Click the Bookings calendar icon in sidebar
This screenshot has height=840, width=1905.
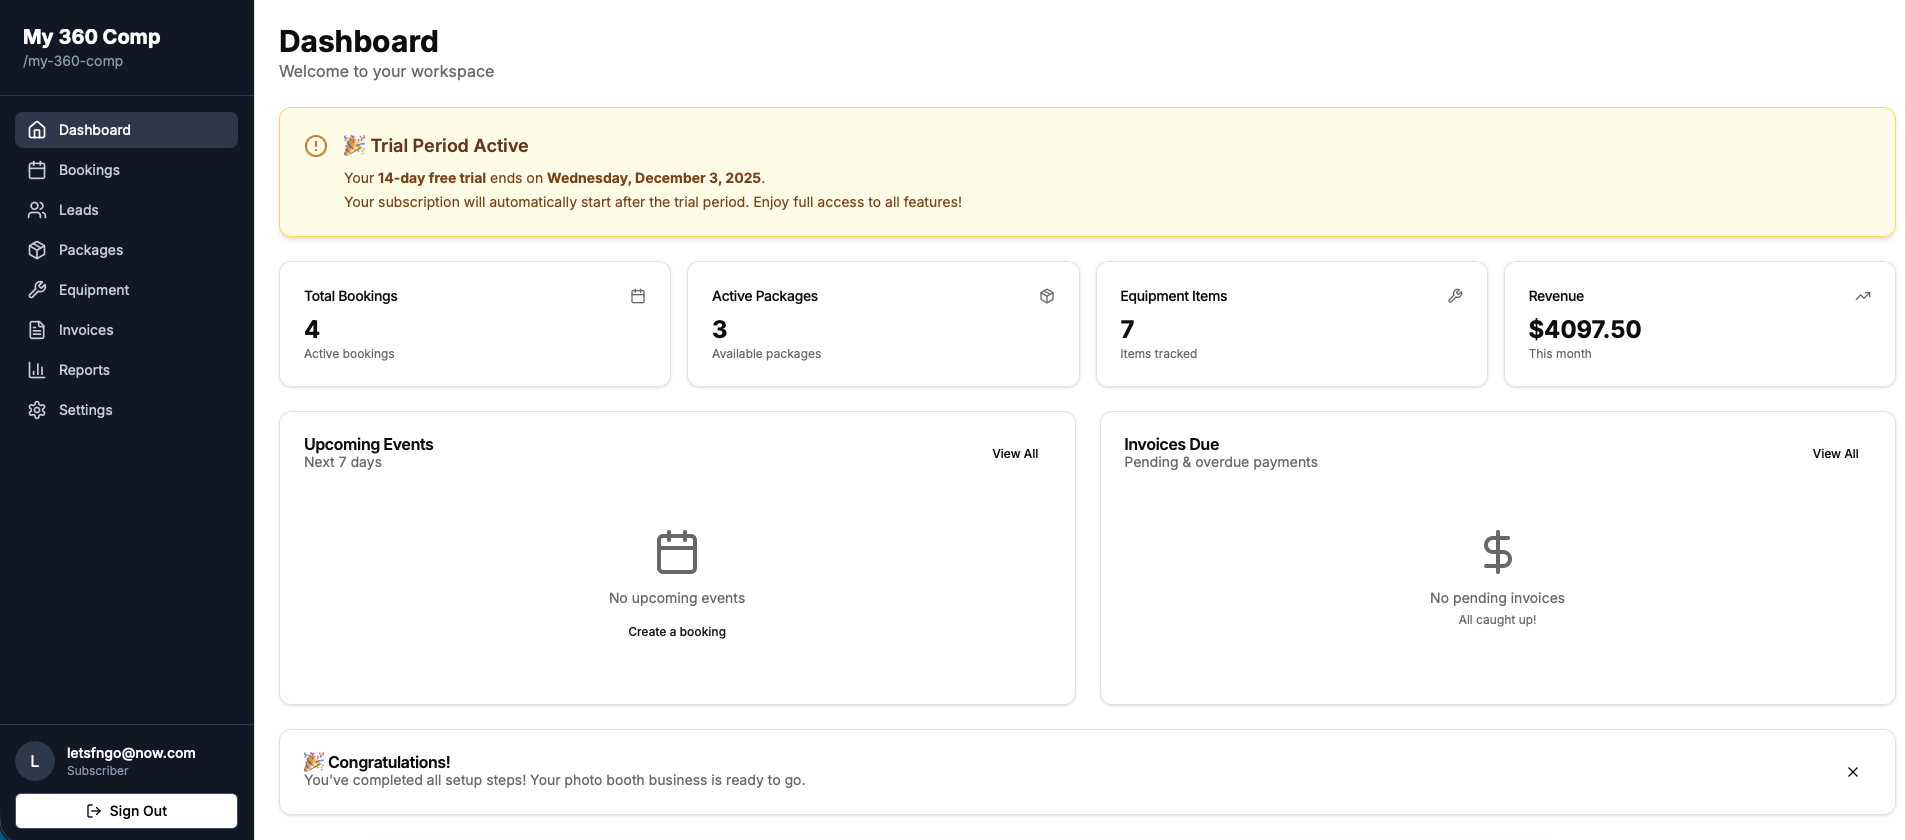tap(37, 170)
